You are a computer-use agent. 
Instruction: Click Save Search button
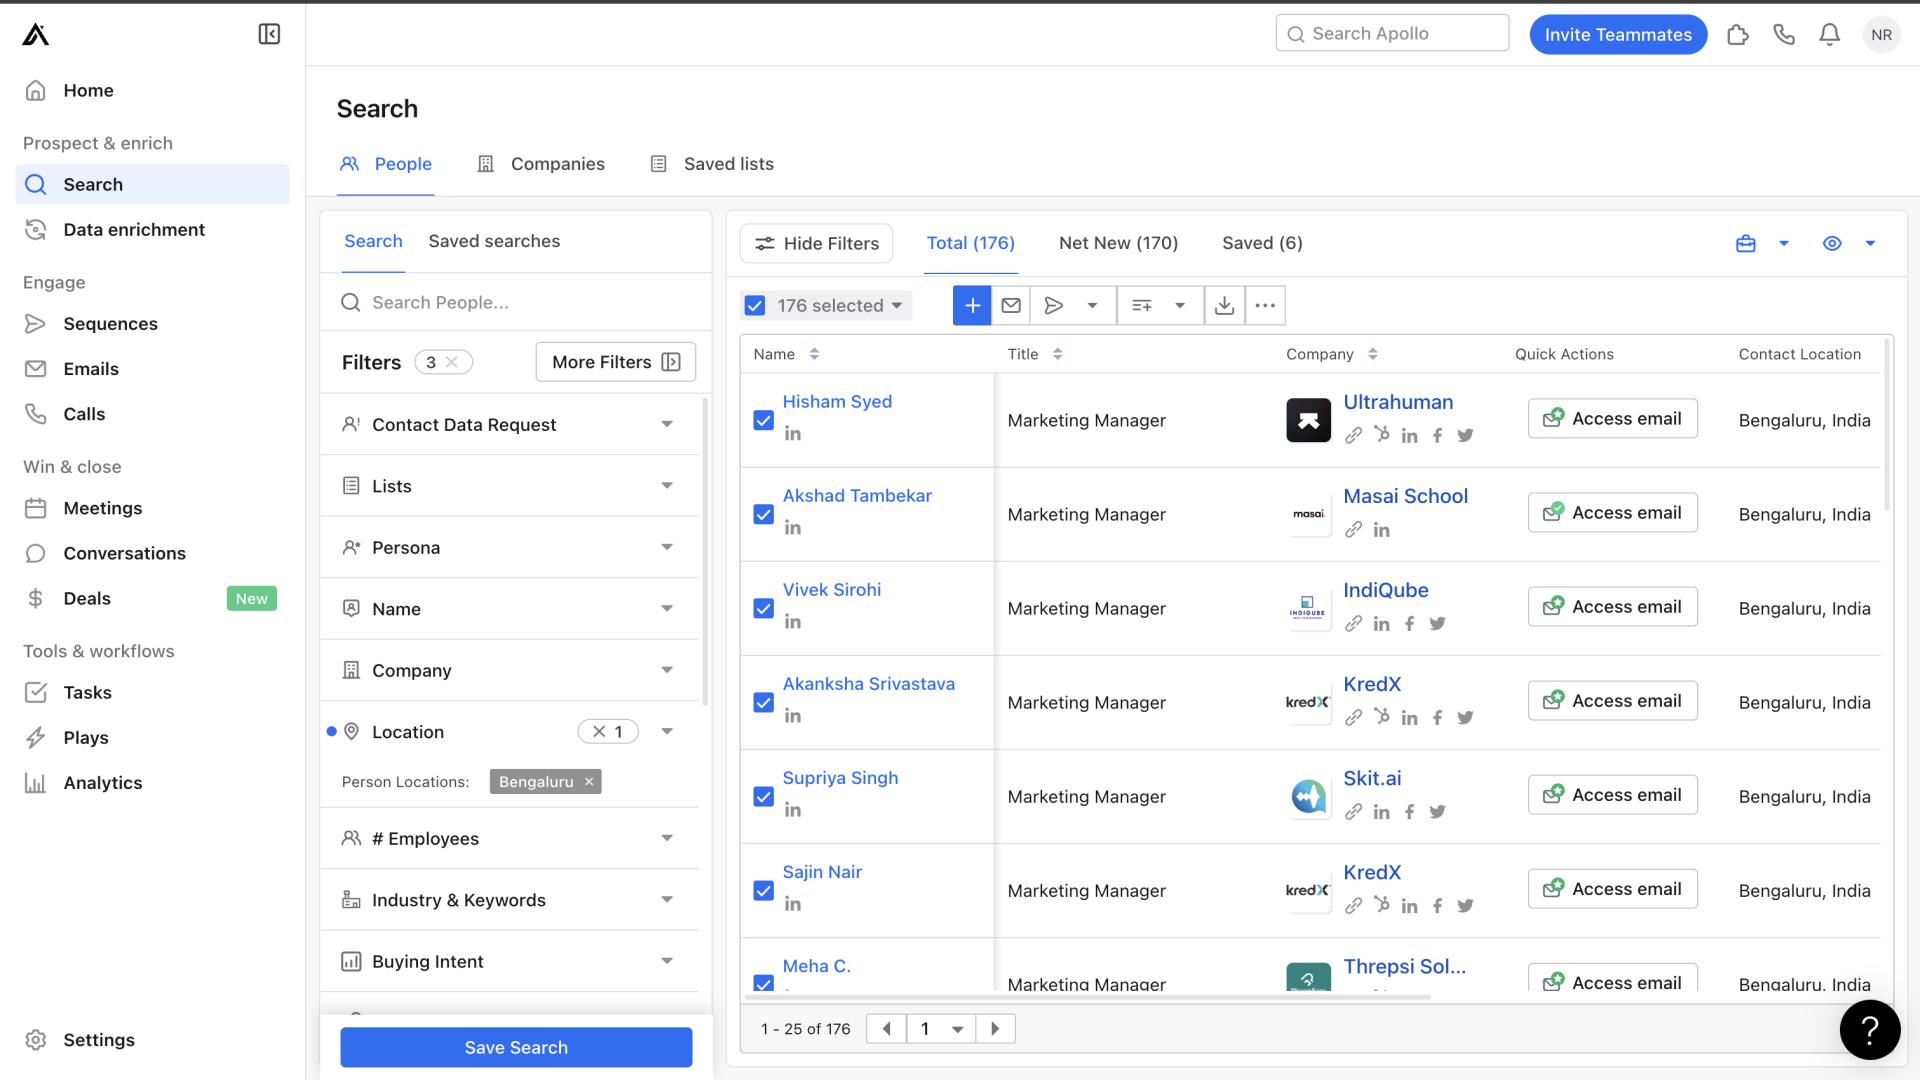tap(516, 1046)
